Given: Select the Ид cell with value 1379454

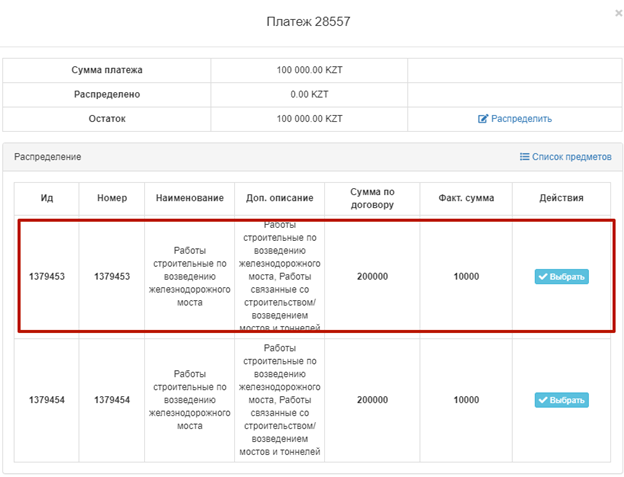Looking at the screenshot, I should pos(46,400).
